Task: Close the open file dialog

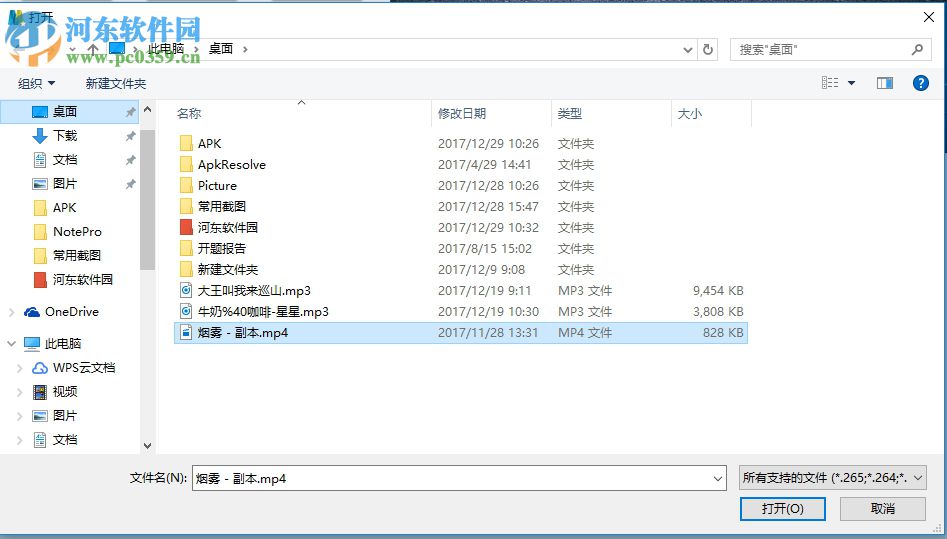Action: click(929, 17)
